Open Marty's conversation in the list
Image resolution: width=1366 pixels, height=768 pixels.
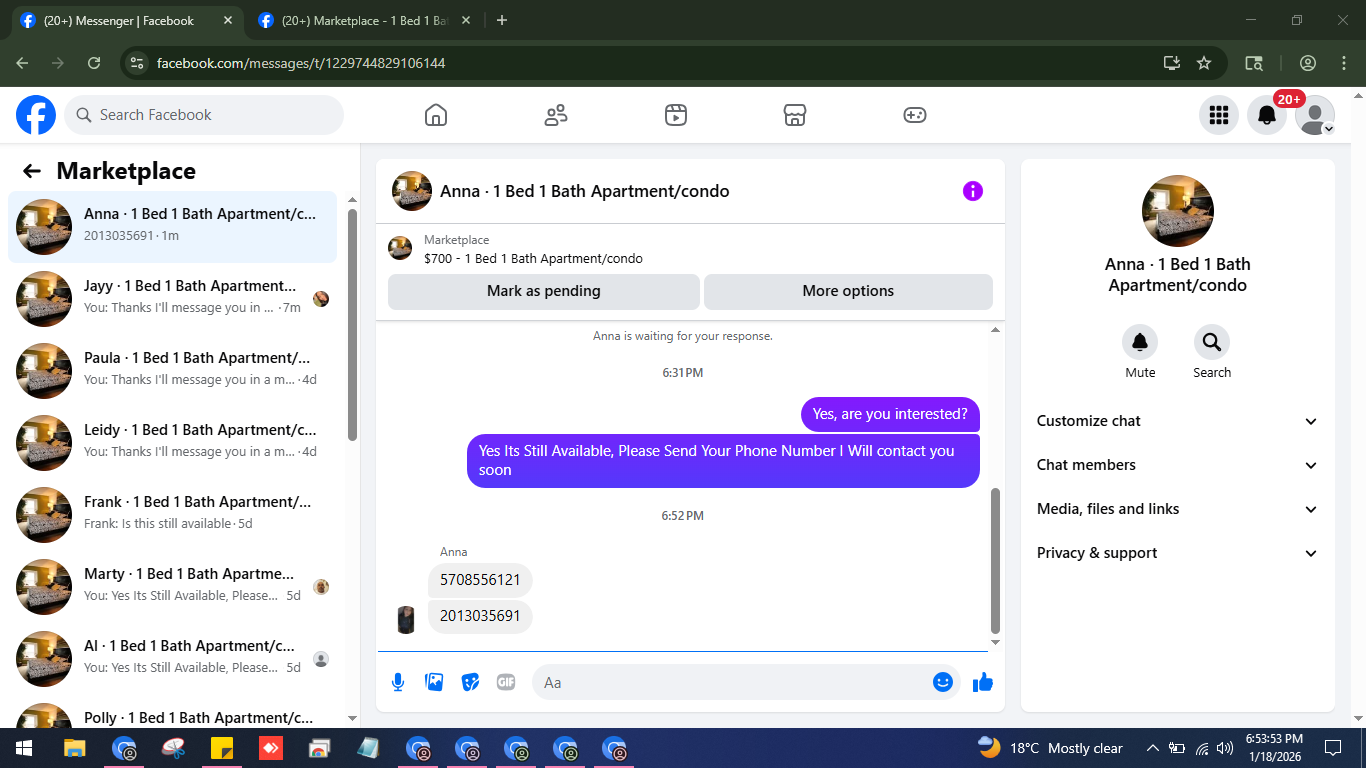tap(172, 587)
